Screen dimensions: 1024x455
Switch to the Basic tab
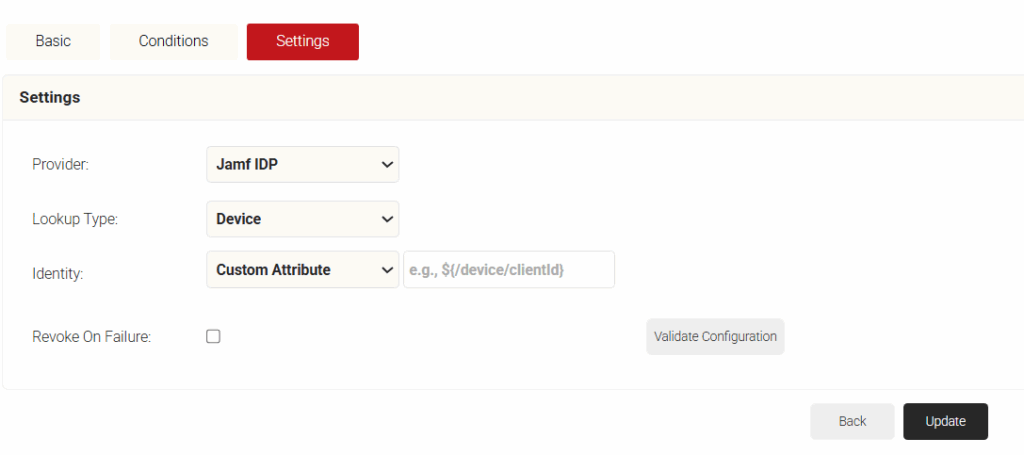pyautogui.click(x=53, y=41)
